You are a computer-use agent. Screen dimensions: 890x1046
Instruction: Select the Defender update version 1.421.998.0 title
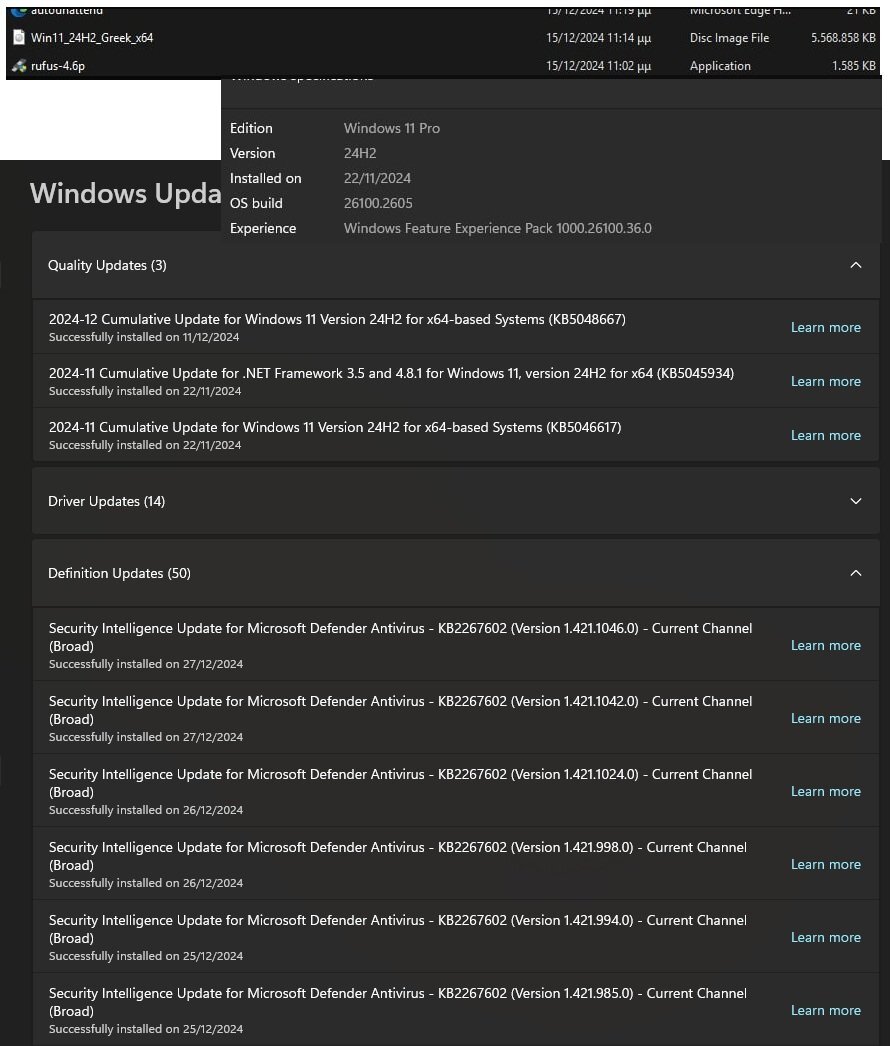point(398,856)
